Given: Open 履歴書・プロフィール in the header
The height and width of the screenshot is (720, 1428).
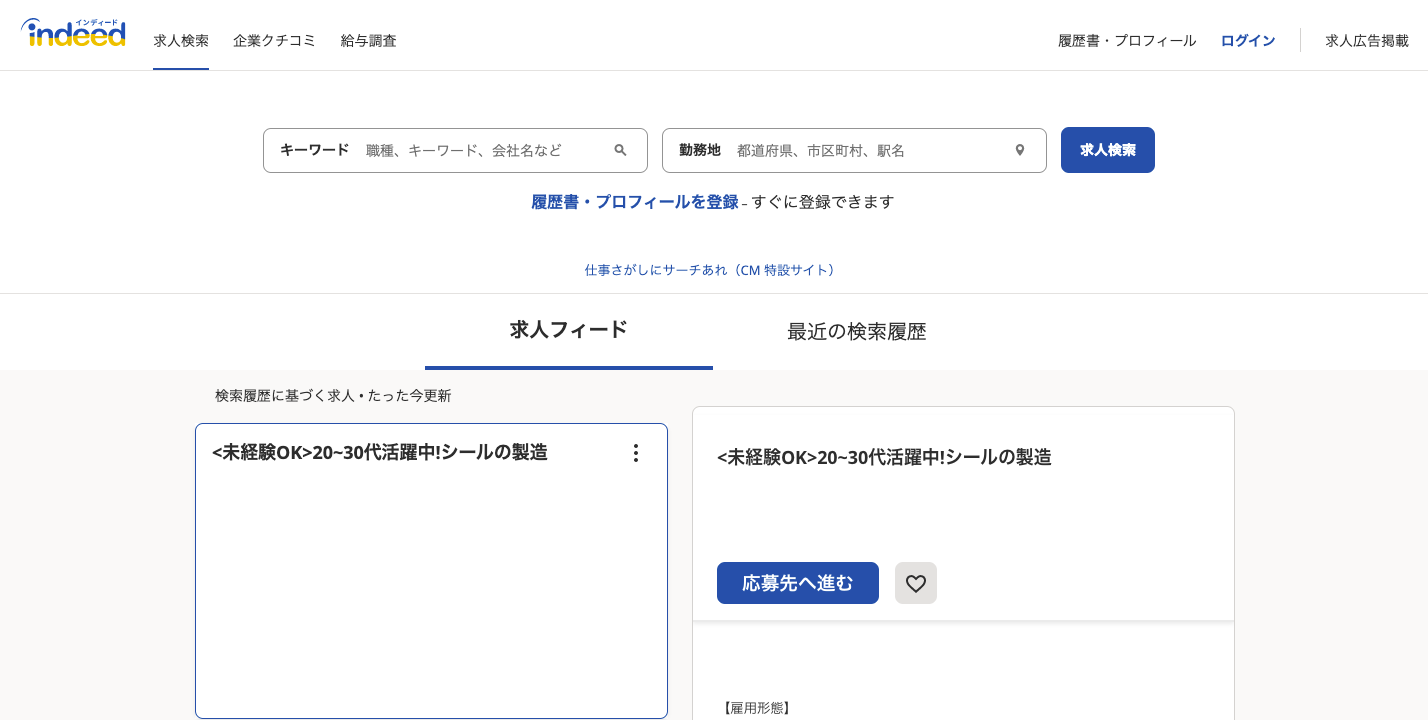Looking at the screenshot, I should tap(1126, 41).
